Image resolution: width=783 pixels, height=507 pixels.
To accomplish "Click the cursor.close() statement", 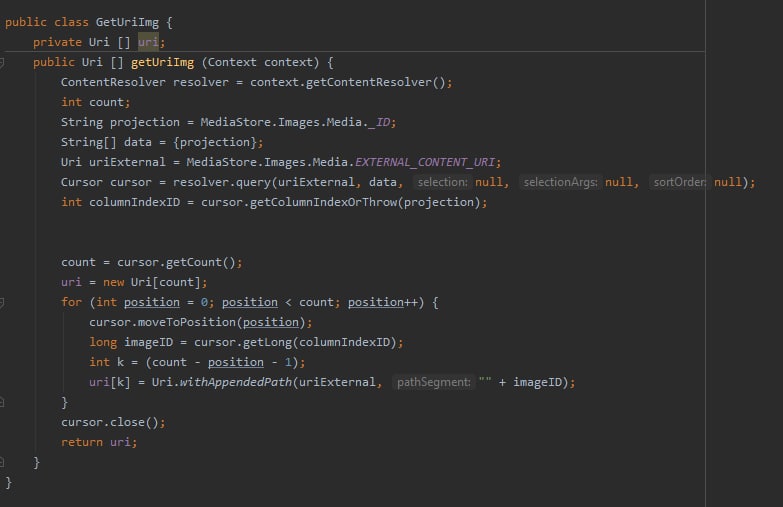I will pyautogui.click(x=113, y=422).
